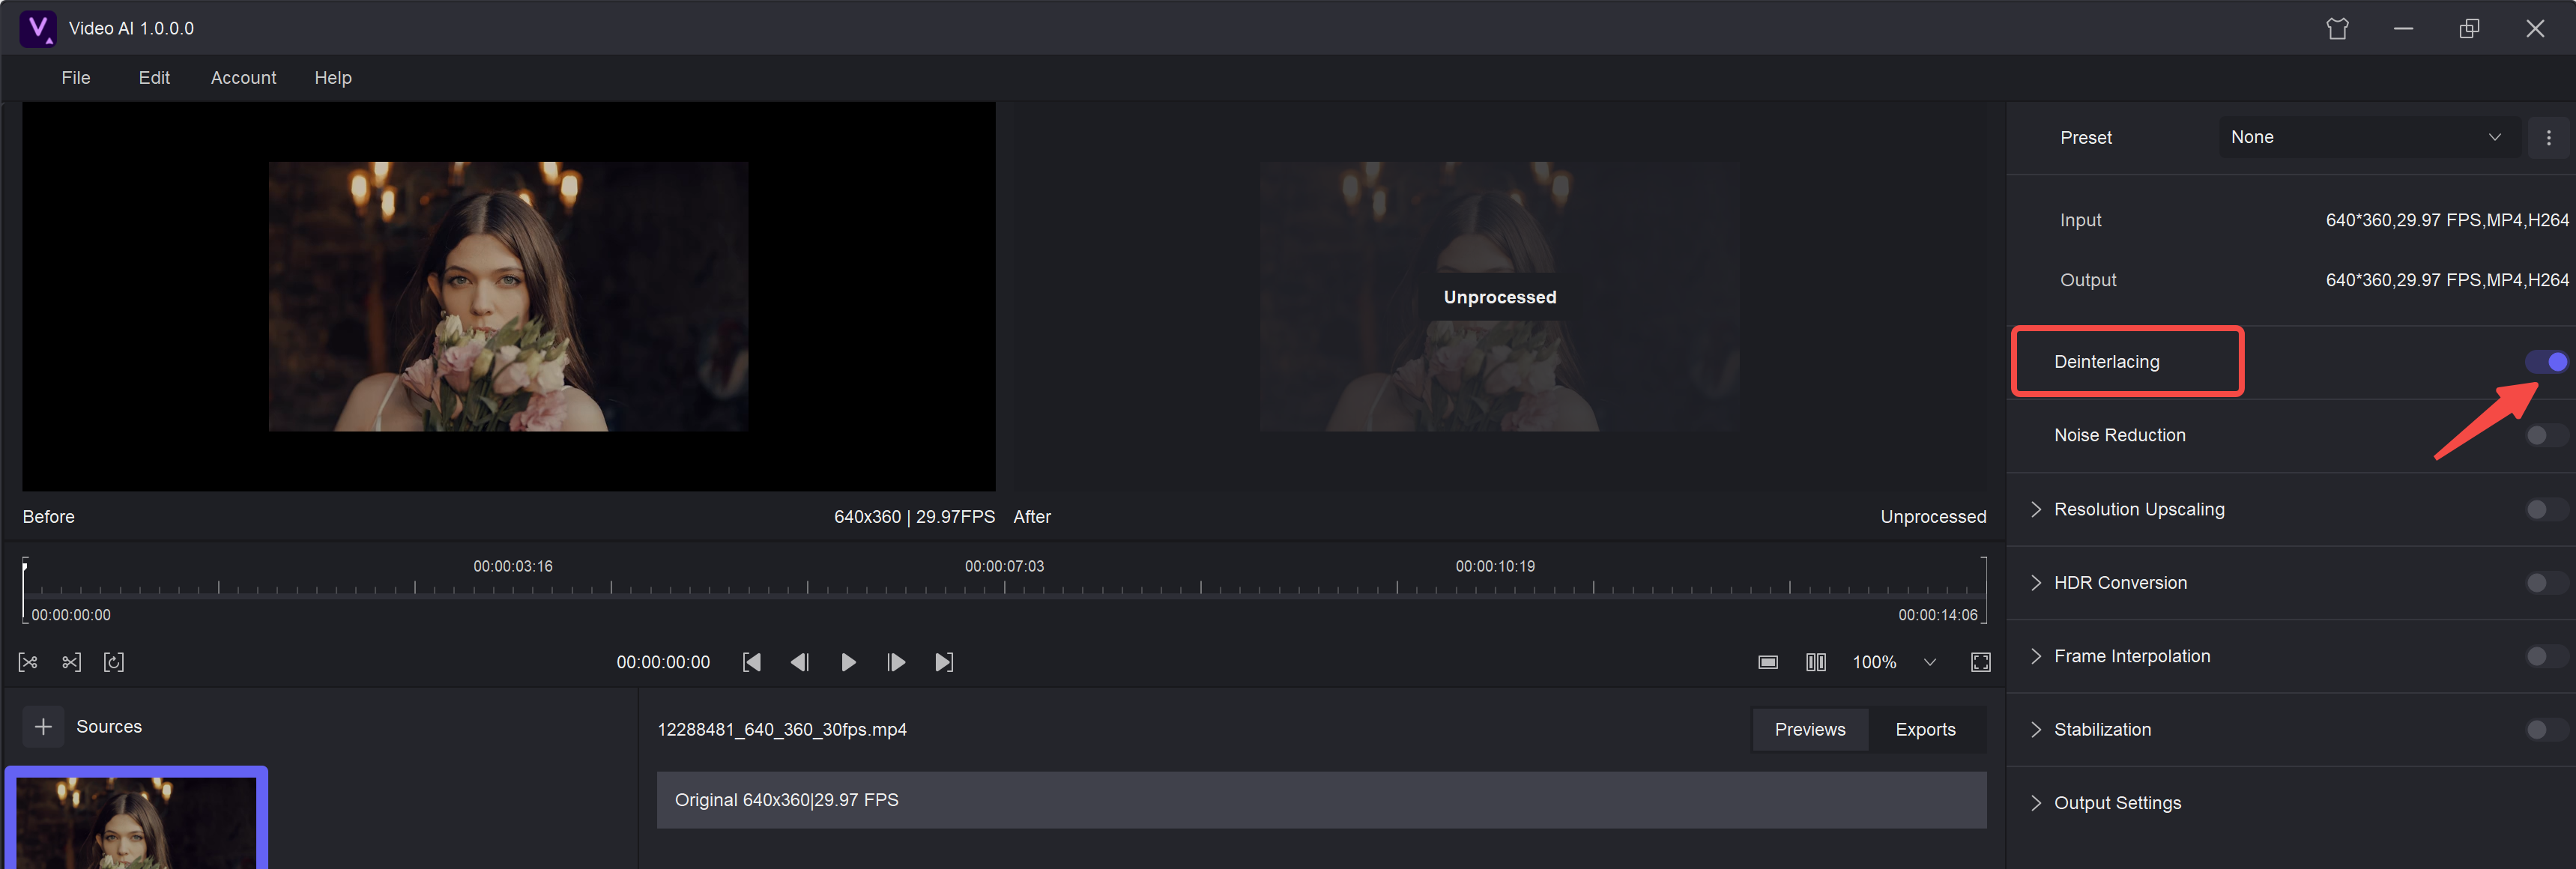Open the Help menu
This screenshot has height=869, width=2576.
(333, 78)
